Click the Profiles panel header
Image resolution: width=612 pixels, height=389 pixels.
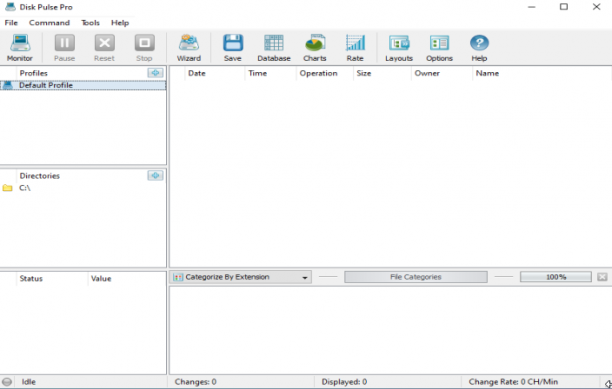click(x=34, y=73)
